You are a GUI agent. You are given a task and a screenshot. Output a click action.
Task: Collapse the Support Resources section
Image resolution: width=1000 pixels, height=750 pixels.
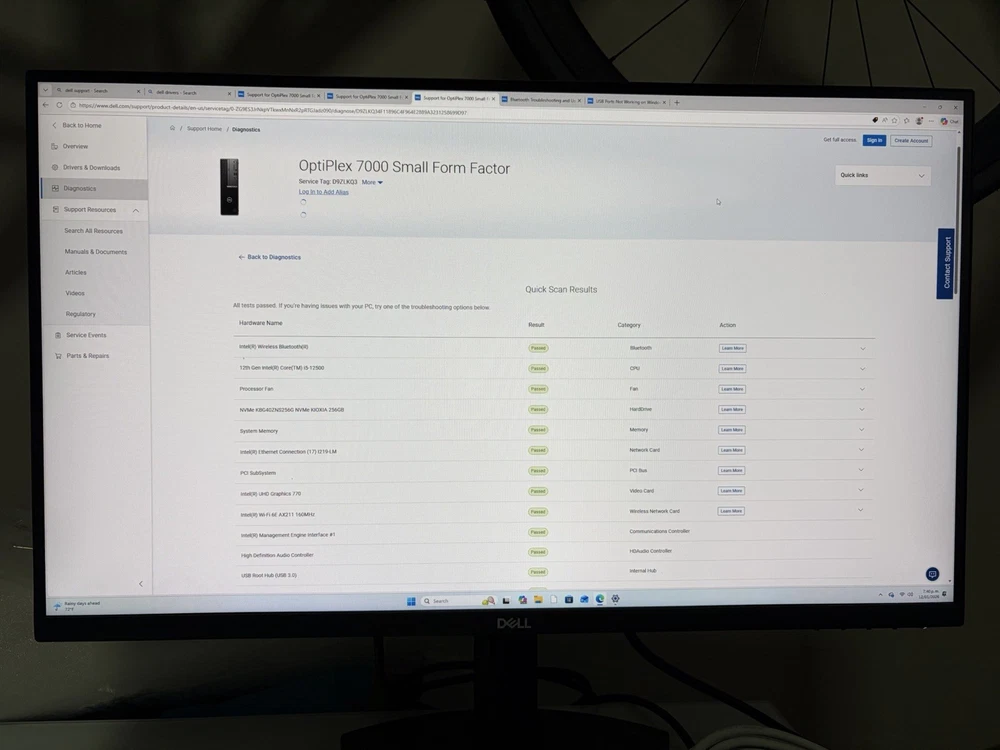tap(136, 210)
